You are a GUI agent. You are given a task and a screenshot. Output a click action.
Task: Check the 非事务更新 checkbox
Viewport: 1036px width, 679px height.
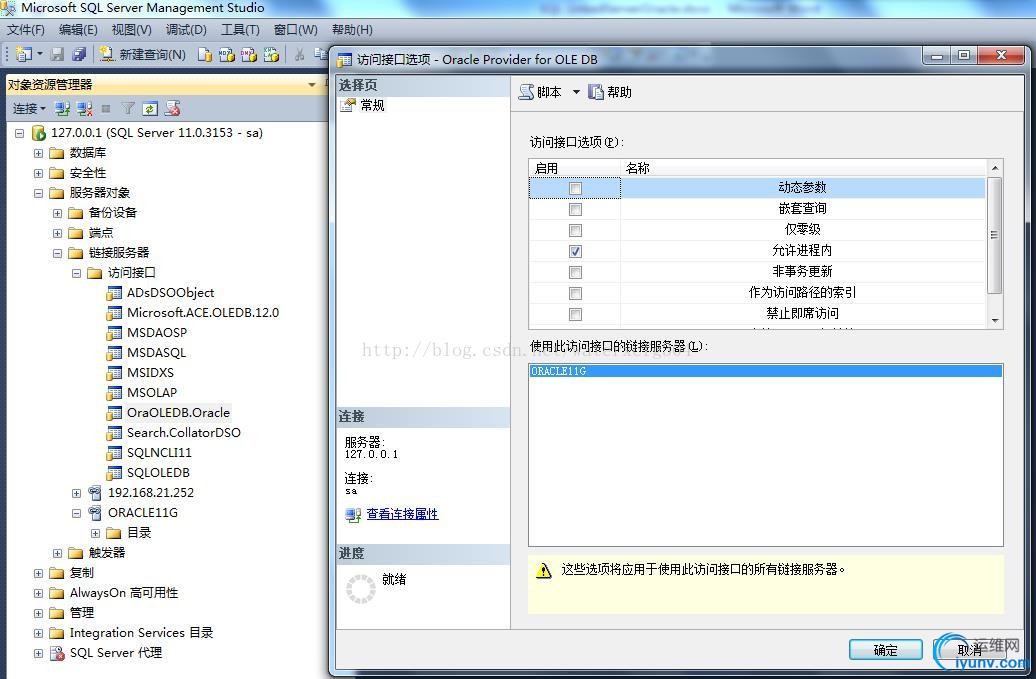575,272
